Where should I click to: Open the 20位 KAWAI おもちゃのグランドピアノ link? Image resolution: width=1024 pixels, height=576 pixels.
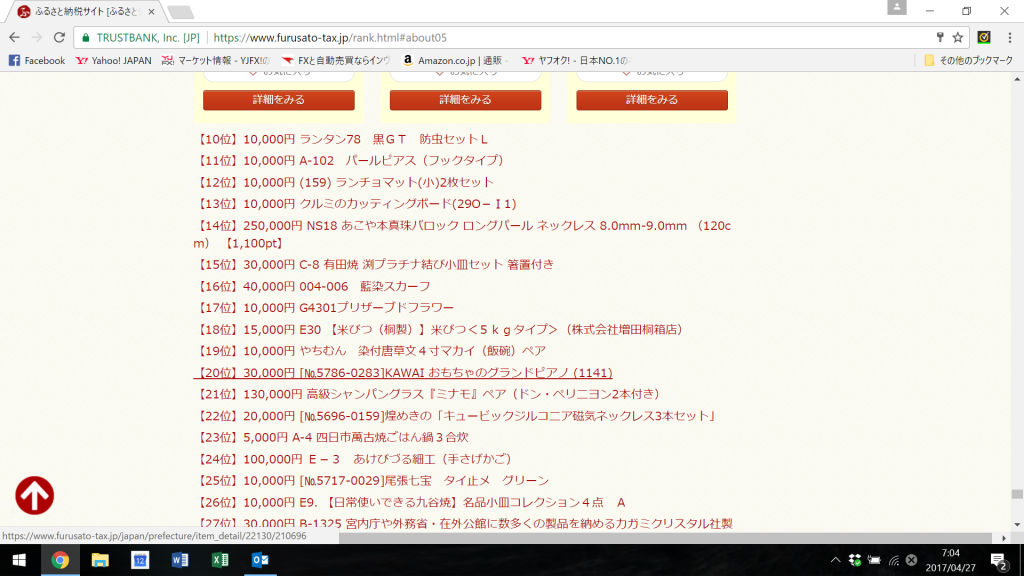pos(405,373)
